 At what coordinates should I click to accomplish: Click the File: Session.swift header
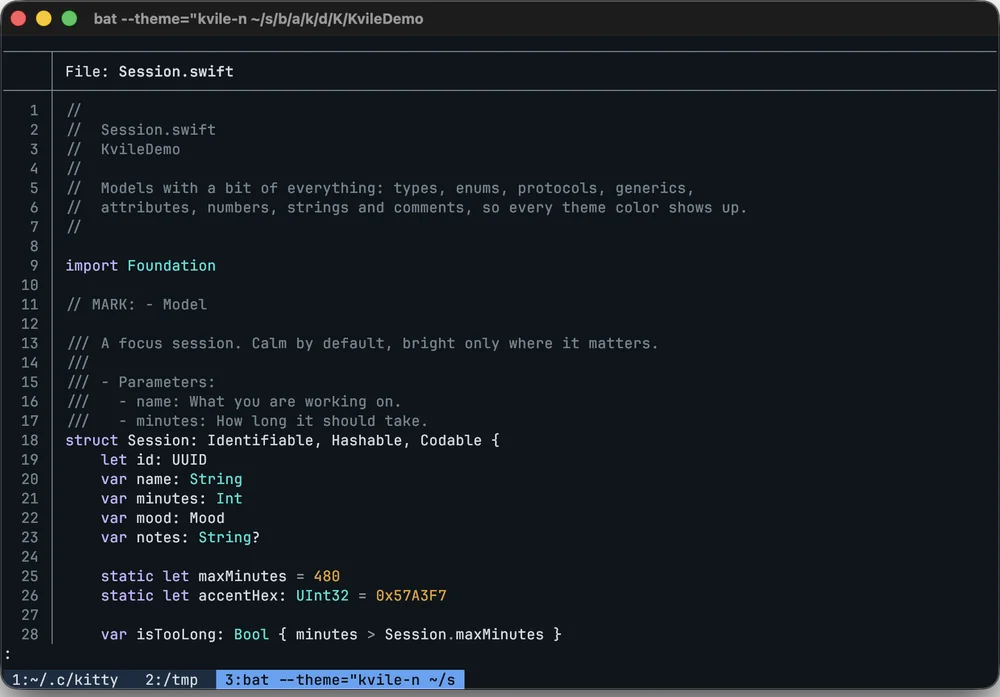149,71
